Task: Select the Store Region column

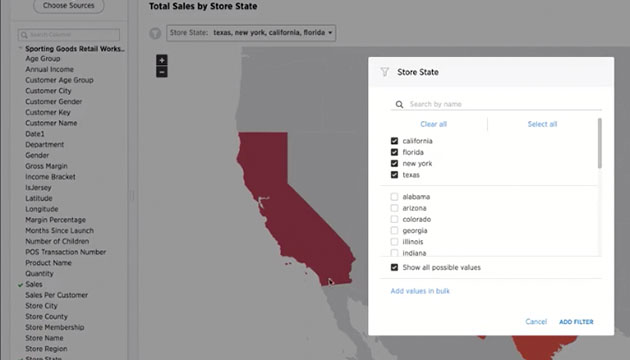Action: [x=46, y=349]
